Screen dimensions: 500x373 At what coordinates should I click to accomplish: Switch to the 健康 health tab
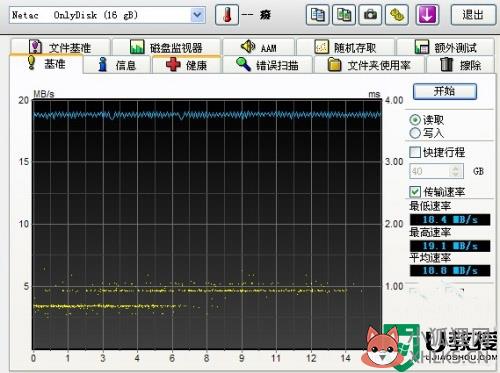pyautogui.click(x=187, y=65)
